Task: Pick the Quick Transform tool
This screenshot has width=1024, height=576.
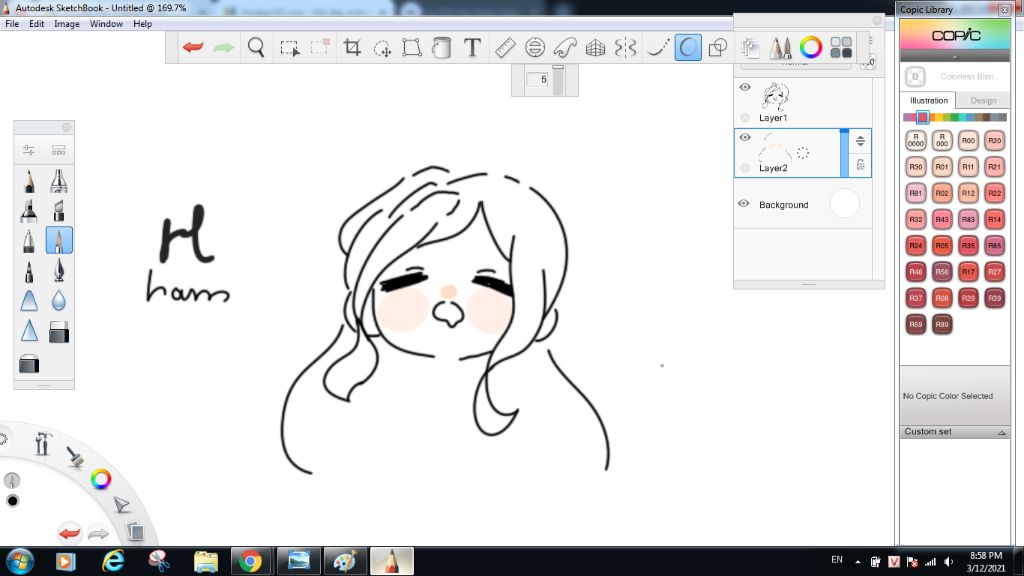Action: point(382,48)
